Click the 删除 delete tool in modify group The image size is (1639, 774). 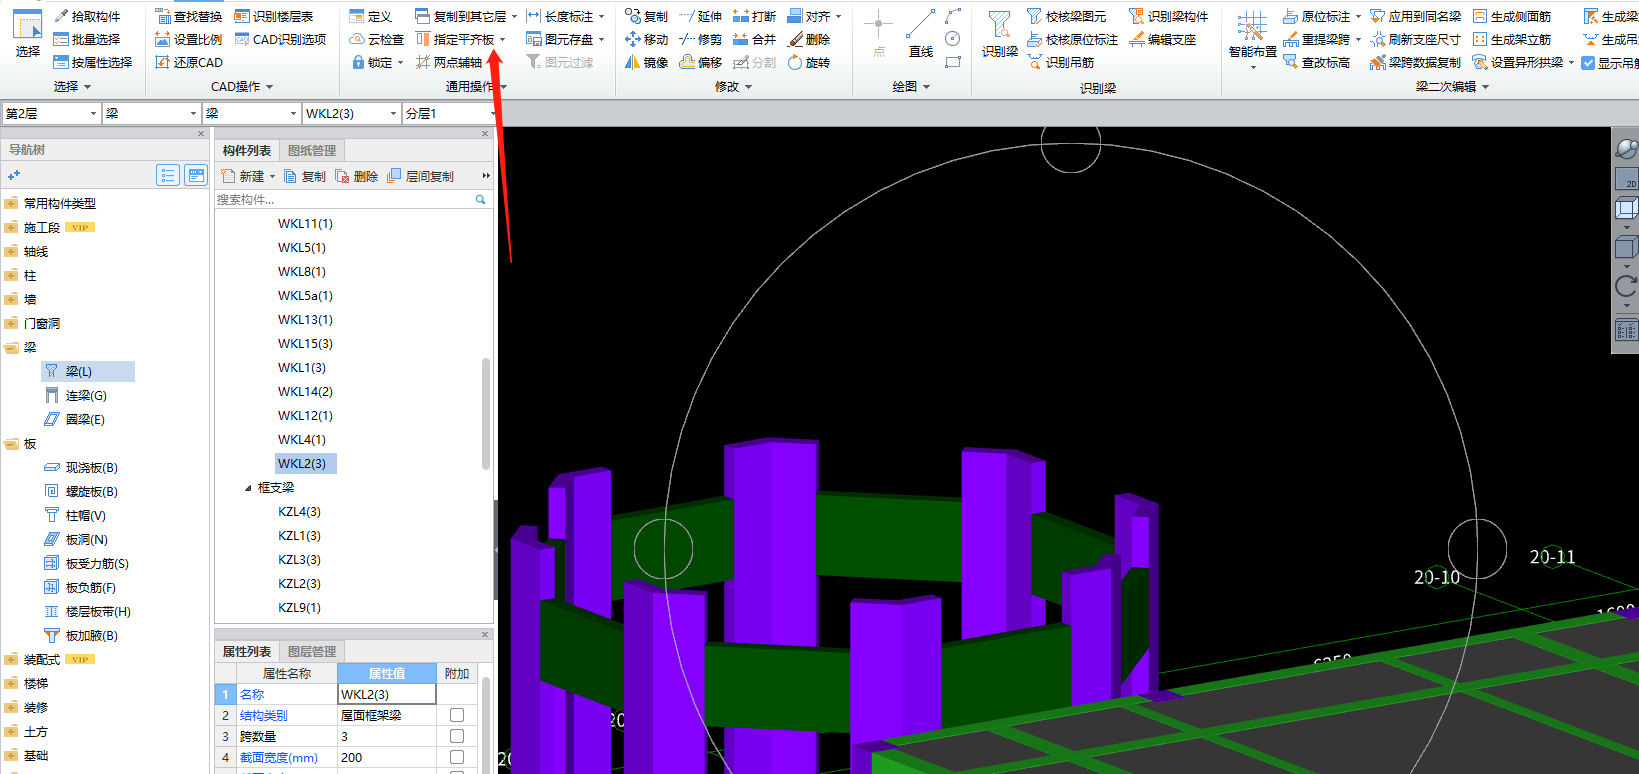click(x=808, y=39)
